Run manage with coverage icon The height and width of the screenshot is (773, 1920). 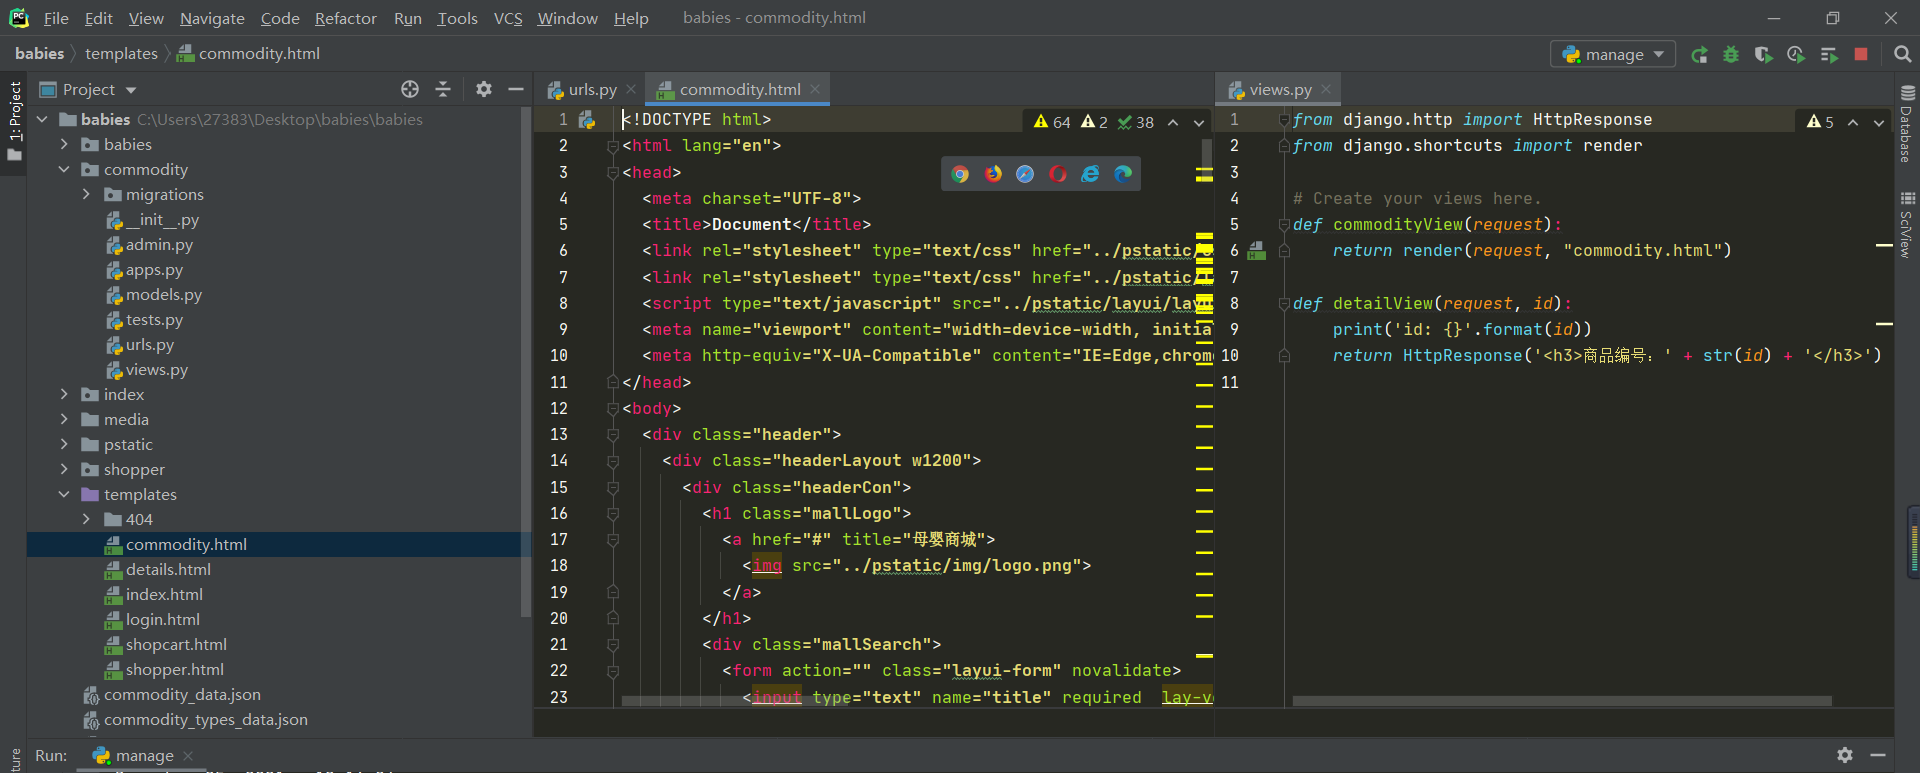coord(1764,54)
